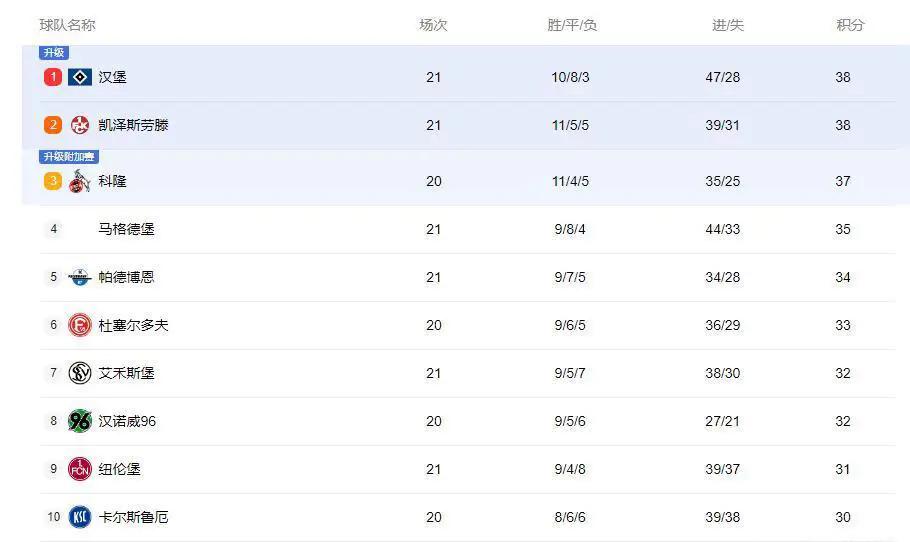The width and height of the screenshot is (910, 542).
Task: Click the 升级 promotion tag
Action: click(x=54, y=53)
